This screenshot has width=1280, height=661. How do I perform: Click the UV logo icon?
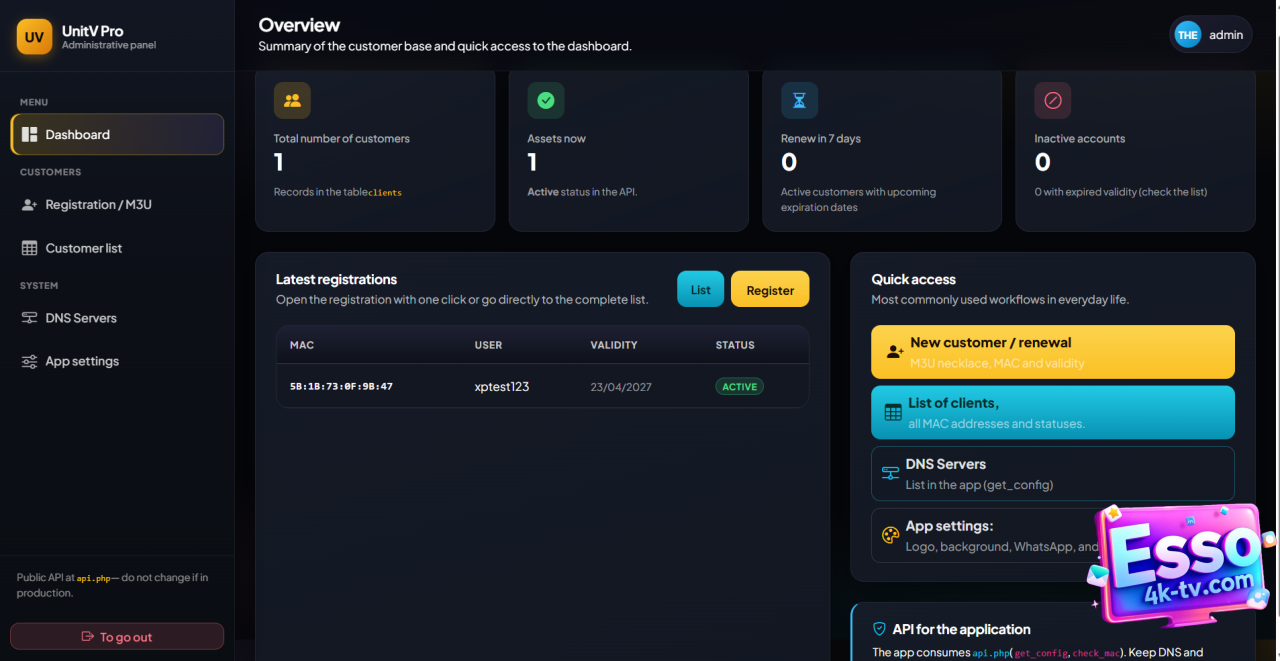pos(34,37)
